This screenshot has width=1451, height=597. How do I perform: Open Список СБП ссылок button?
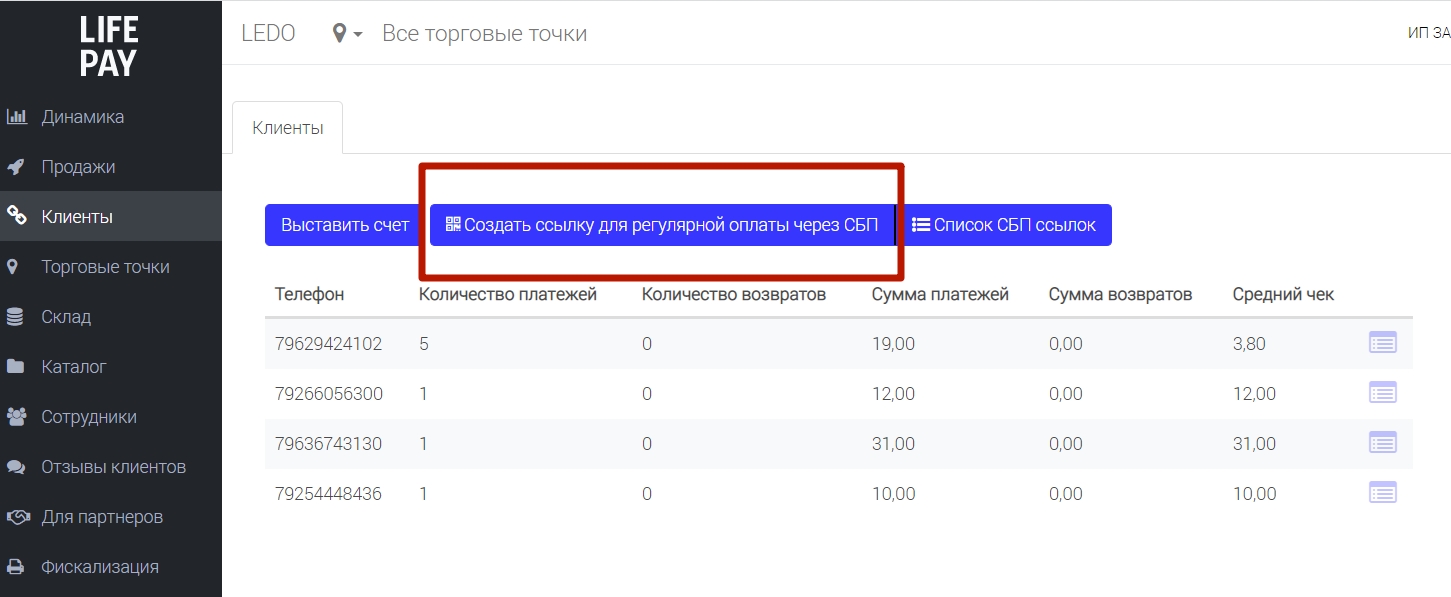[x=1004, y=225]
